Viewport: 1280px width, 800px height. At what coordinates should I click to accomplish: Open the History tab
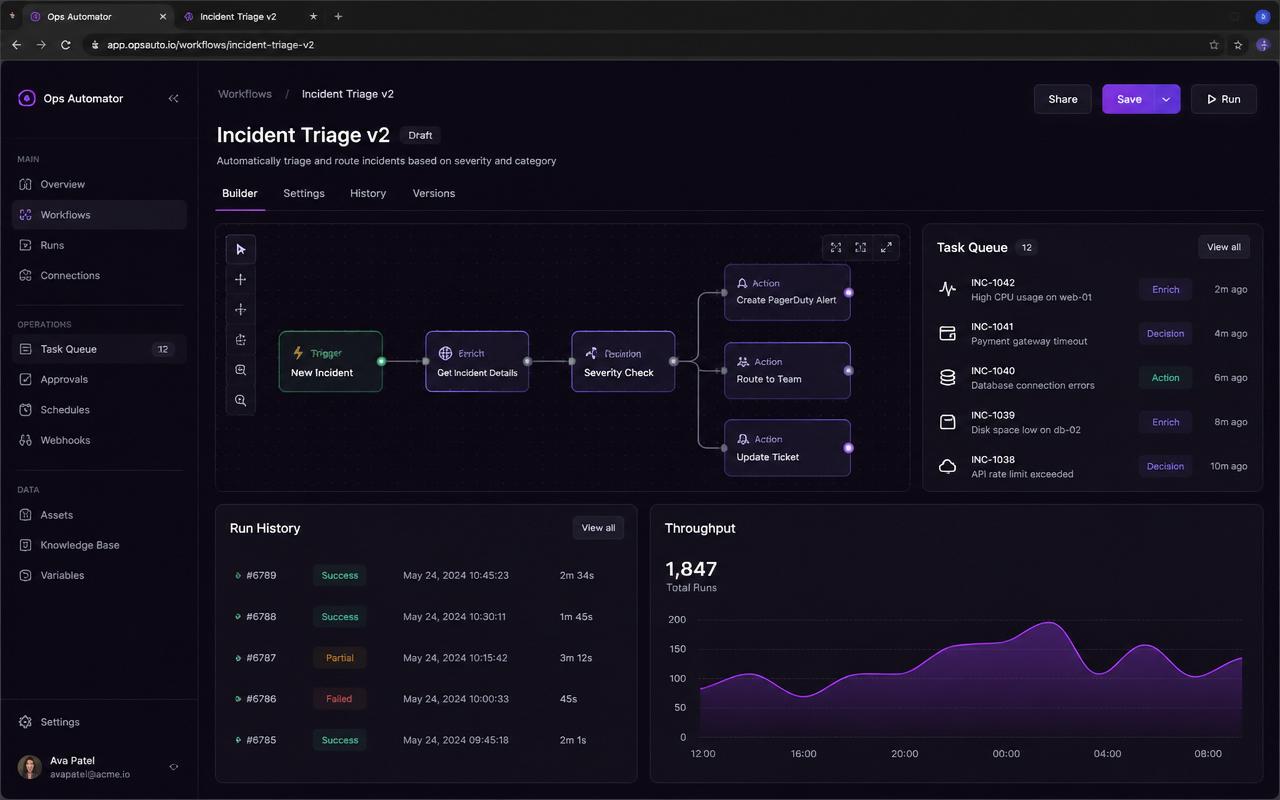(368, 193)
